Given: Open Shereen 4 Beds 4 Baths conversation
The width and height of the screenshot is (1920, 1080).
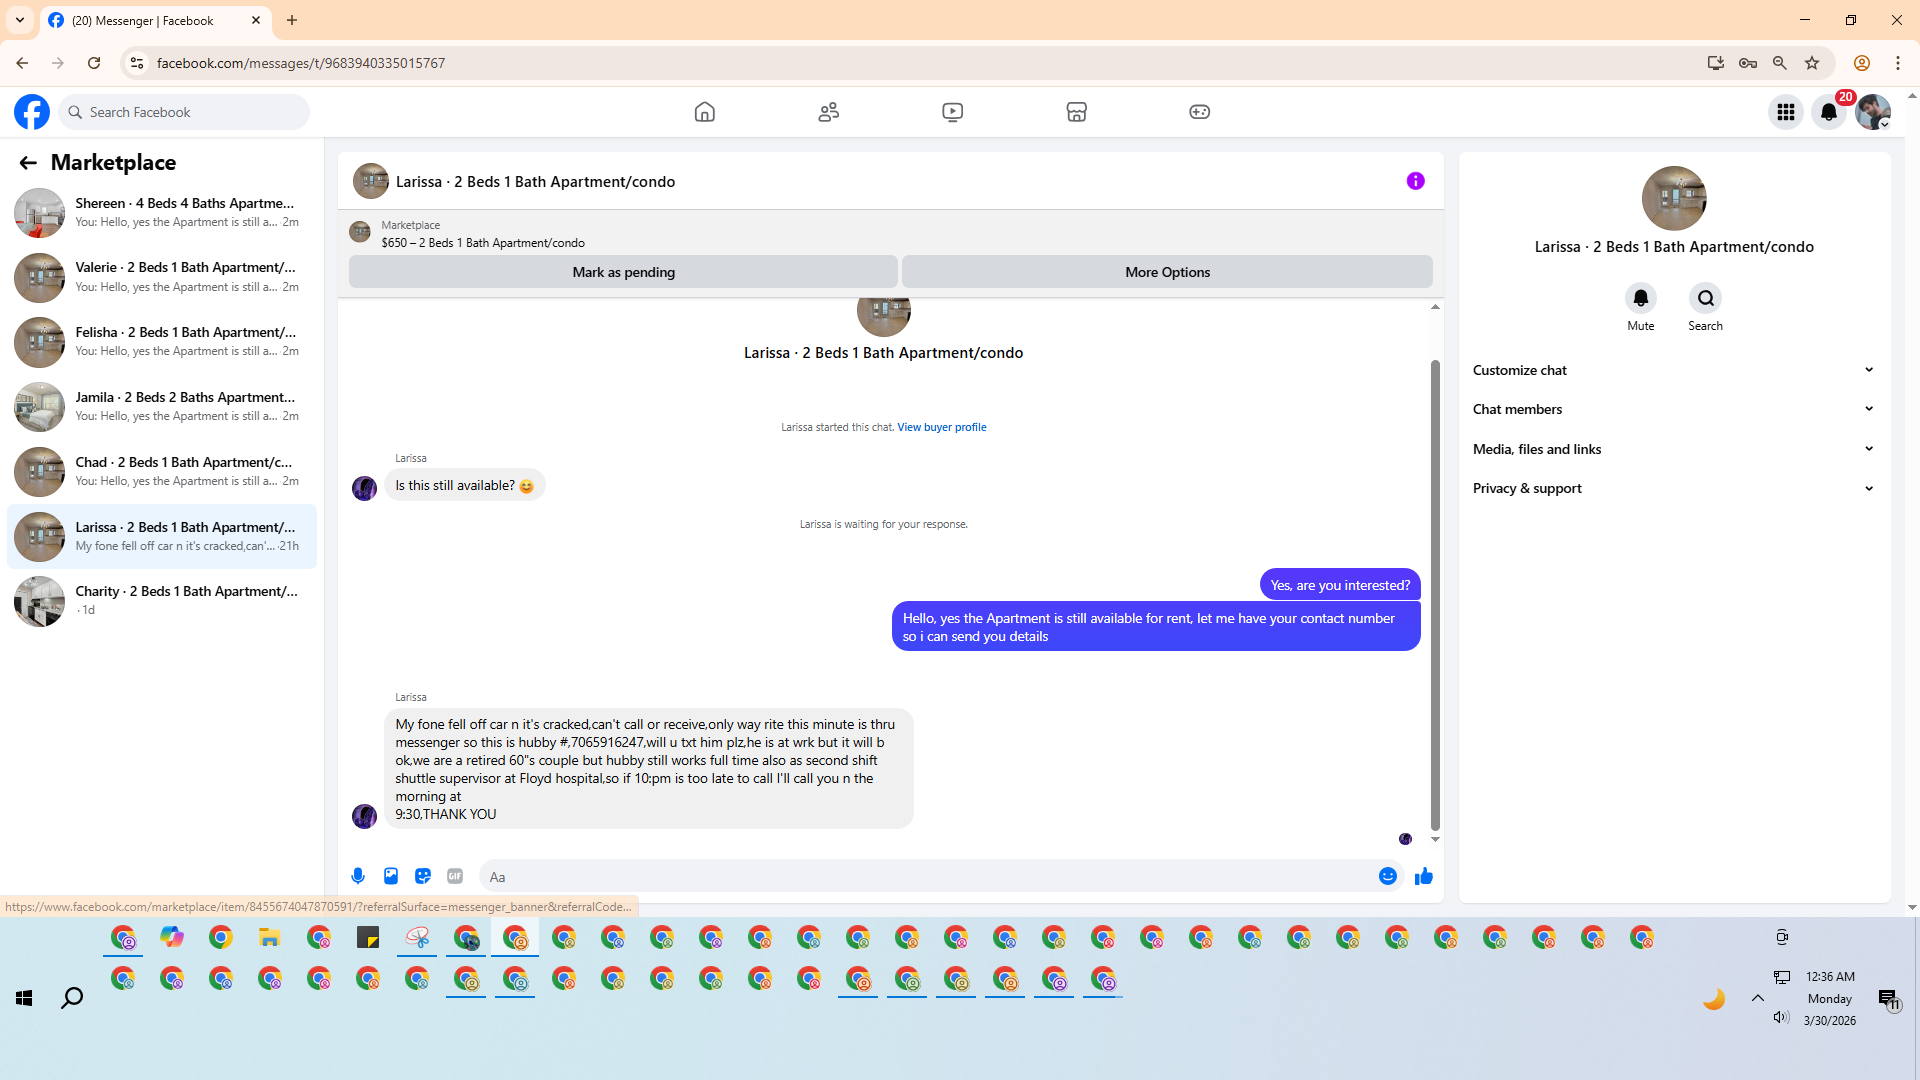Looking at the screenshot, I should click(162, 212).
